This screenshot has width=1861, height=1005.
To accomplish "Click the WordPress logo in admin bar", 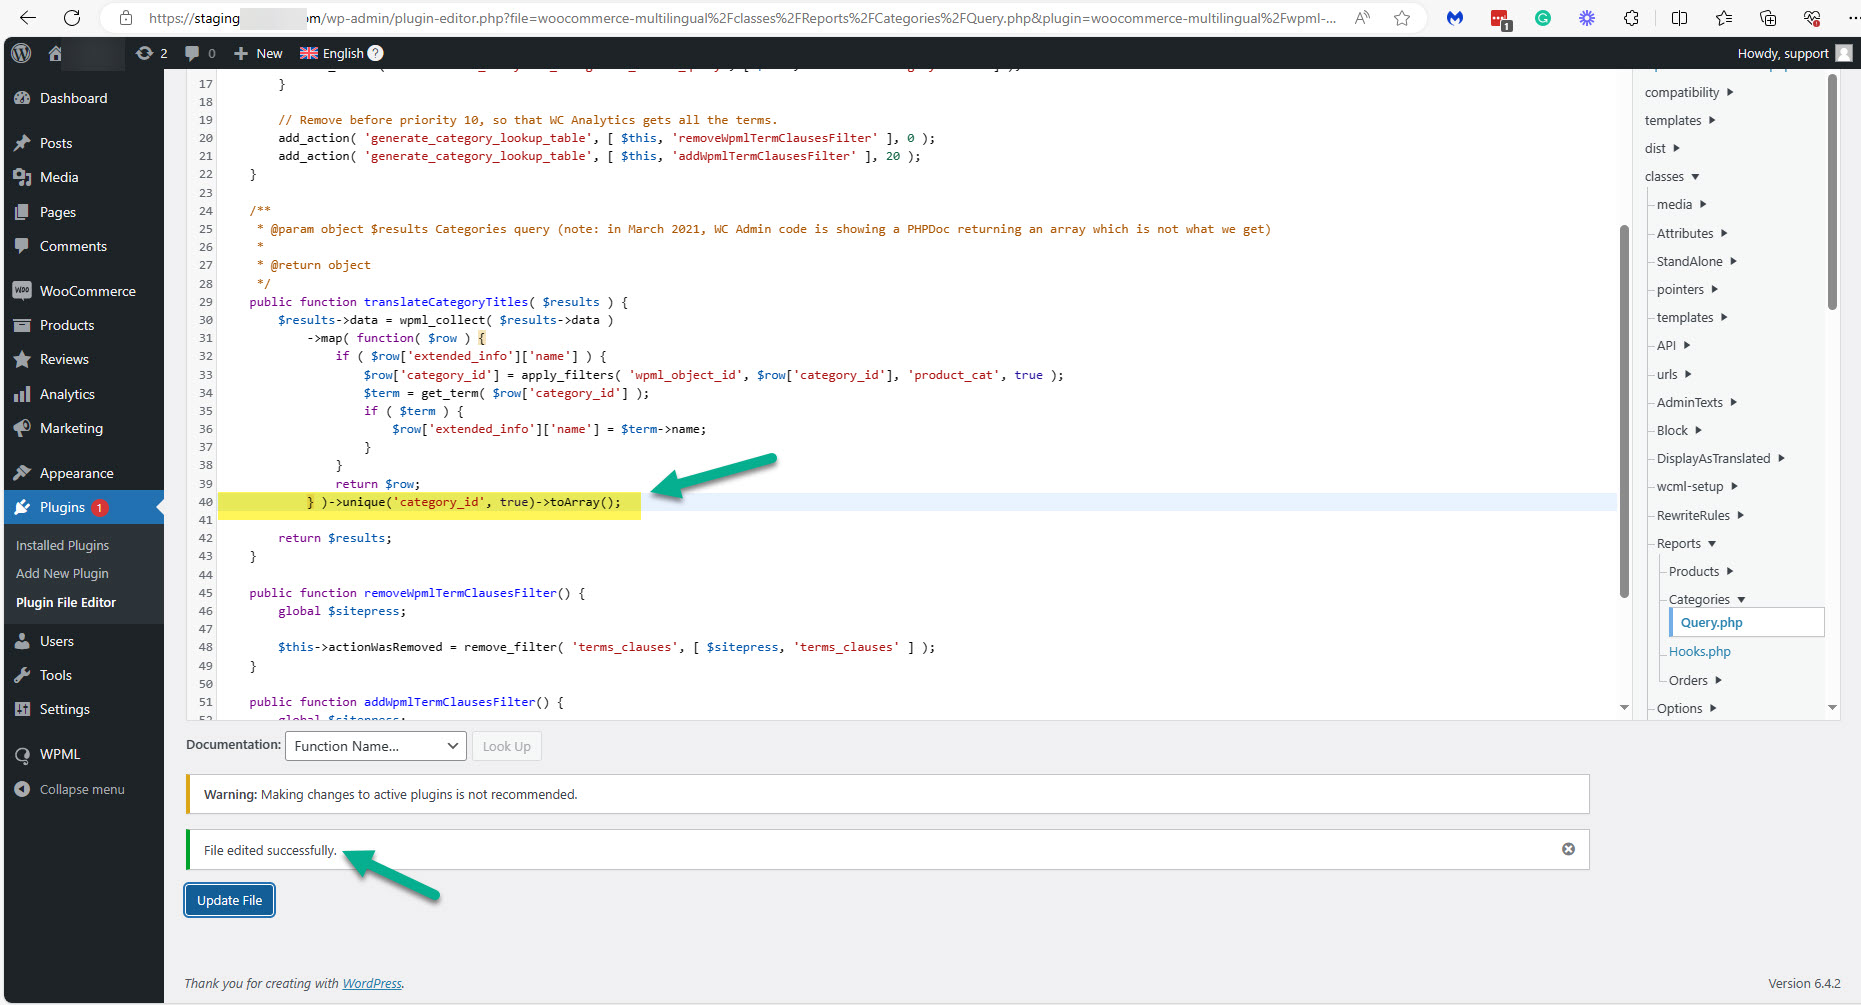I will pyautogui.click(x=21, y=53).
